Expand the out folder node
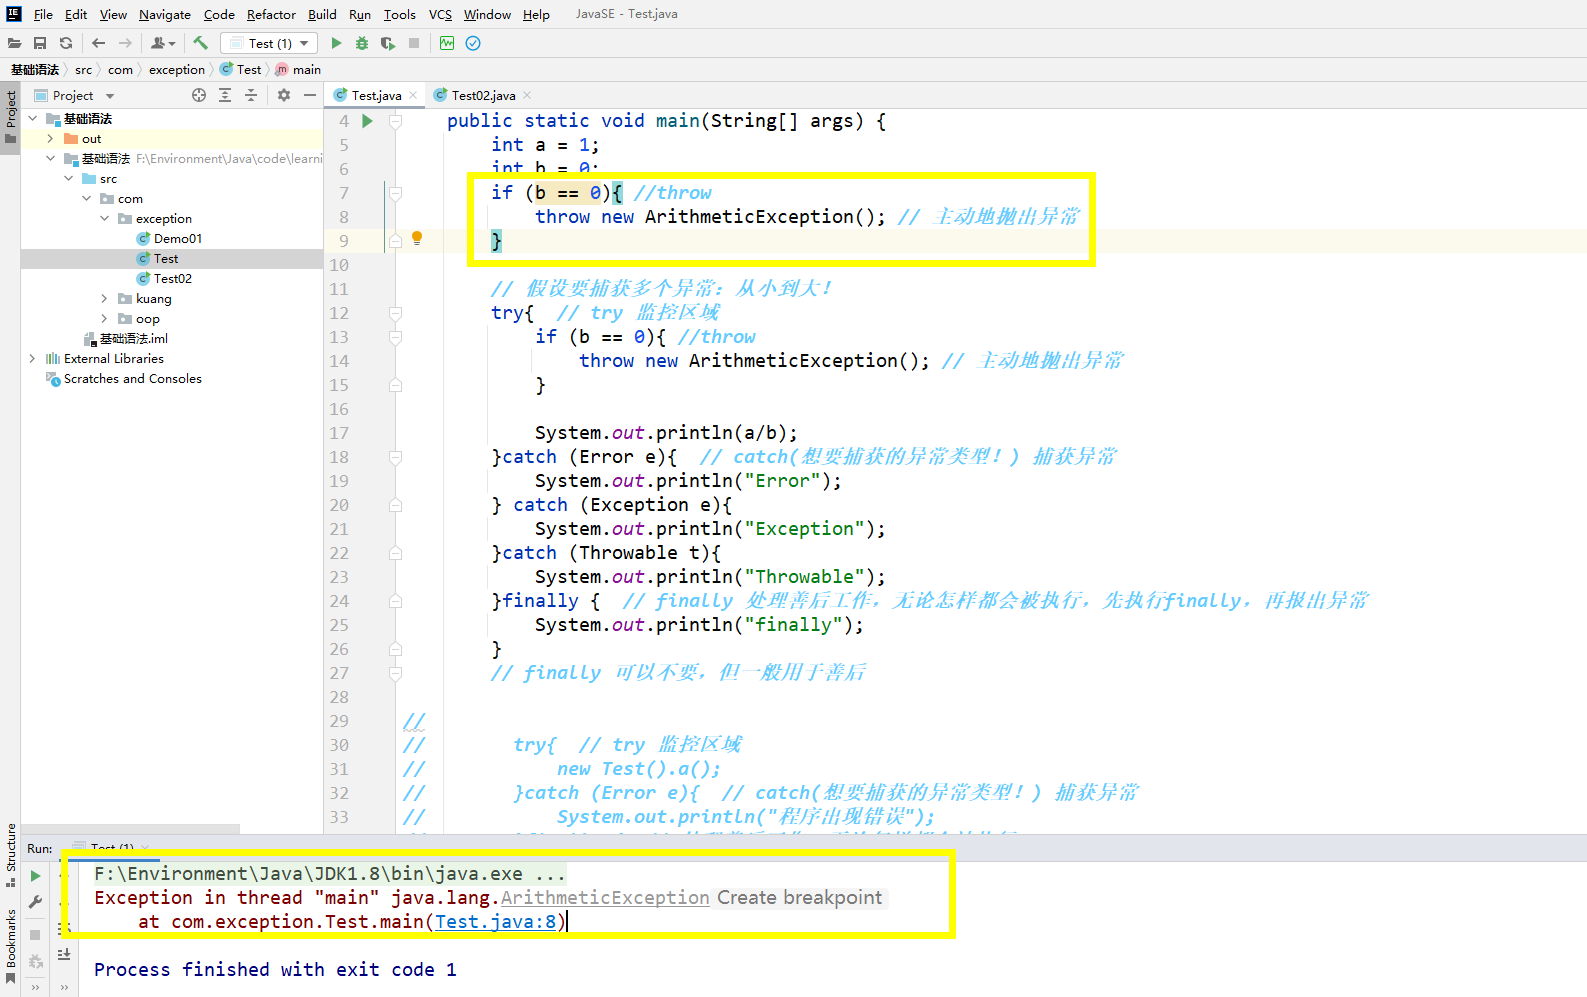The width and height of the screenshot is (1587, 997). pyautogui.click(x=50, y=139)
